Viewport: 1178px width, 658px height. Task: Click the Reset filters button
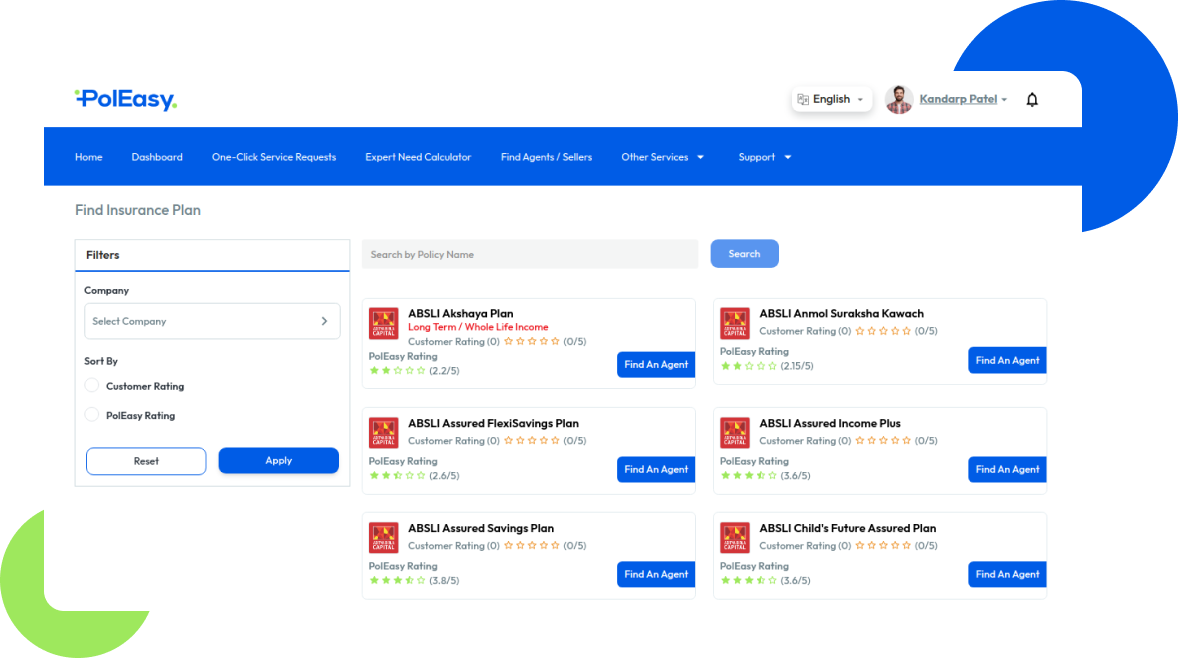pos(146,461)
